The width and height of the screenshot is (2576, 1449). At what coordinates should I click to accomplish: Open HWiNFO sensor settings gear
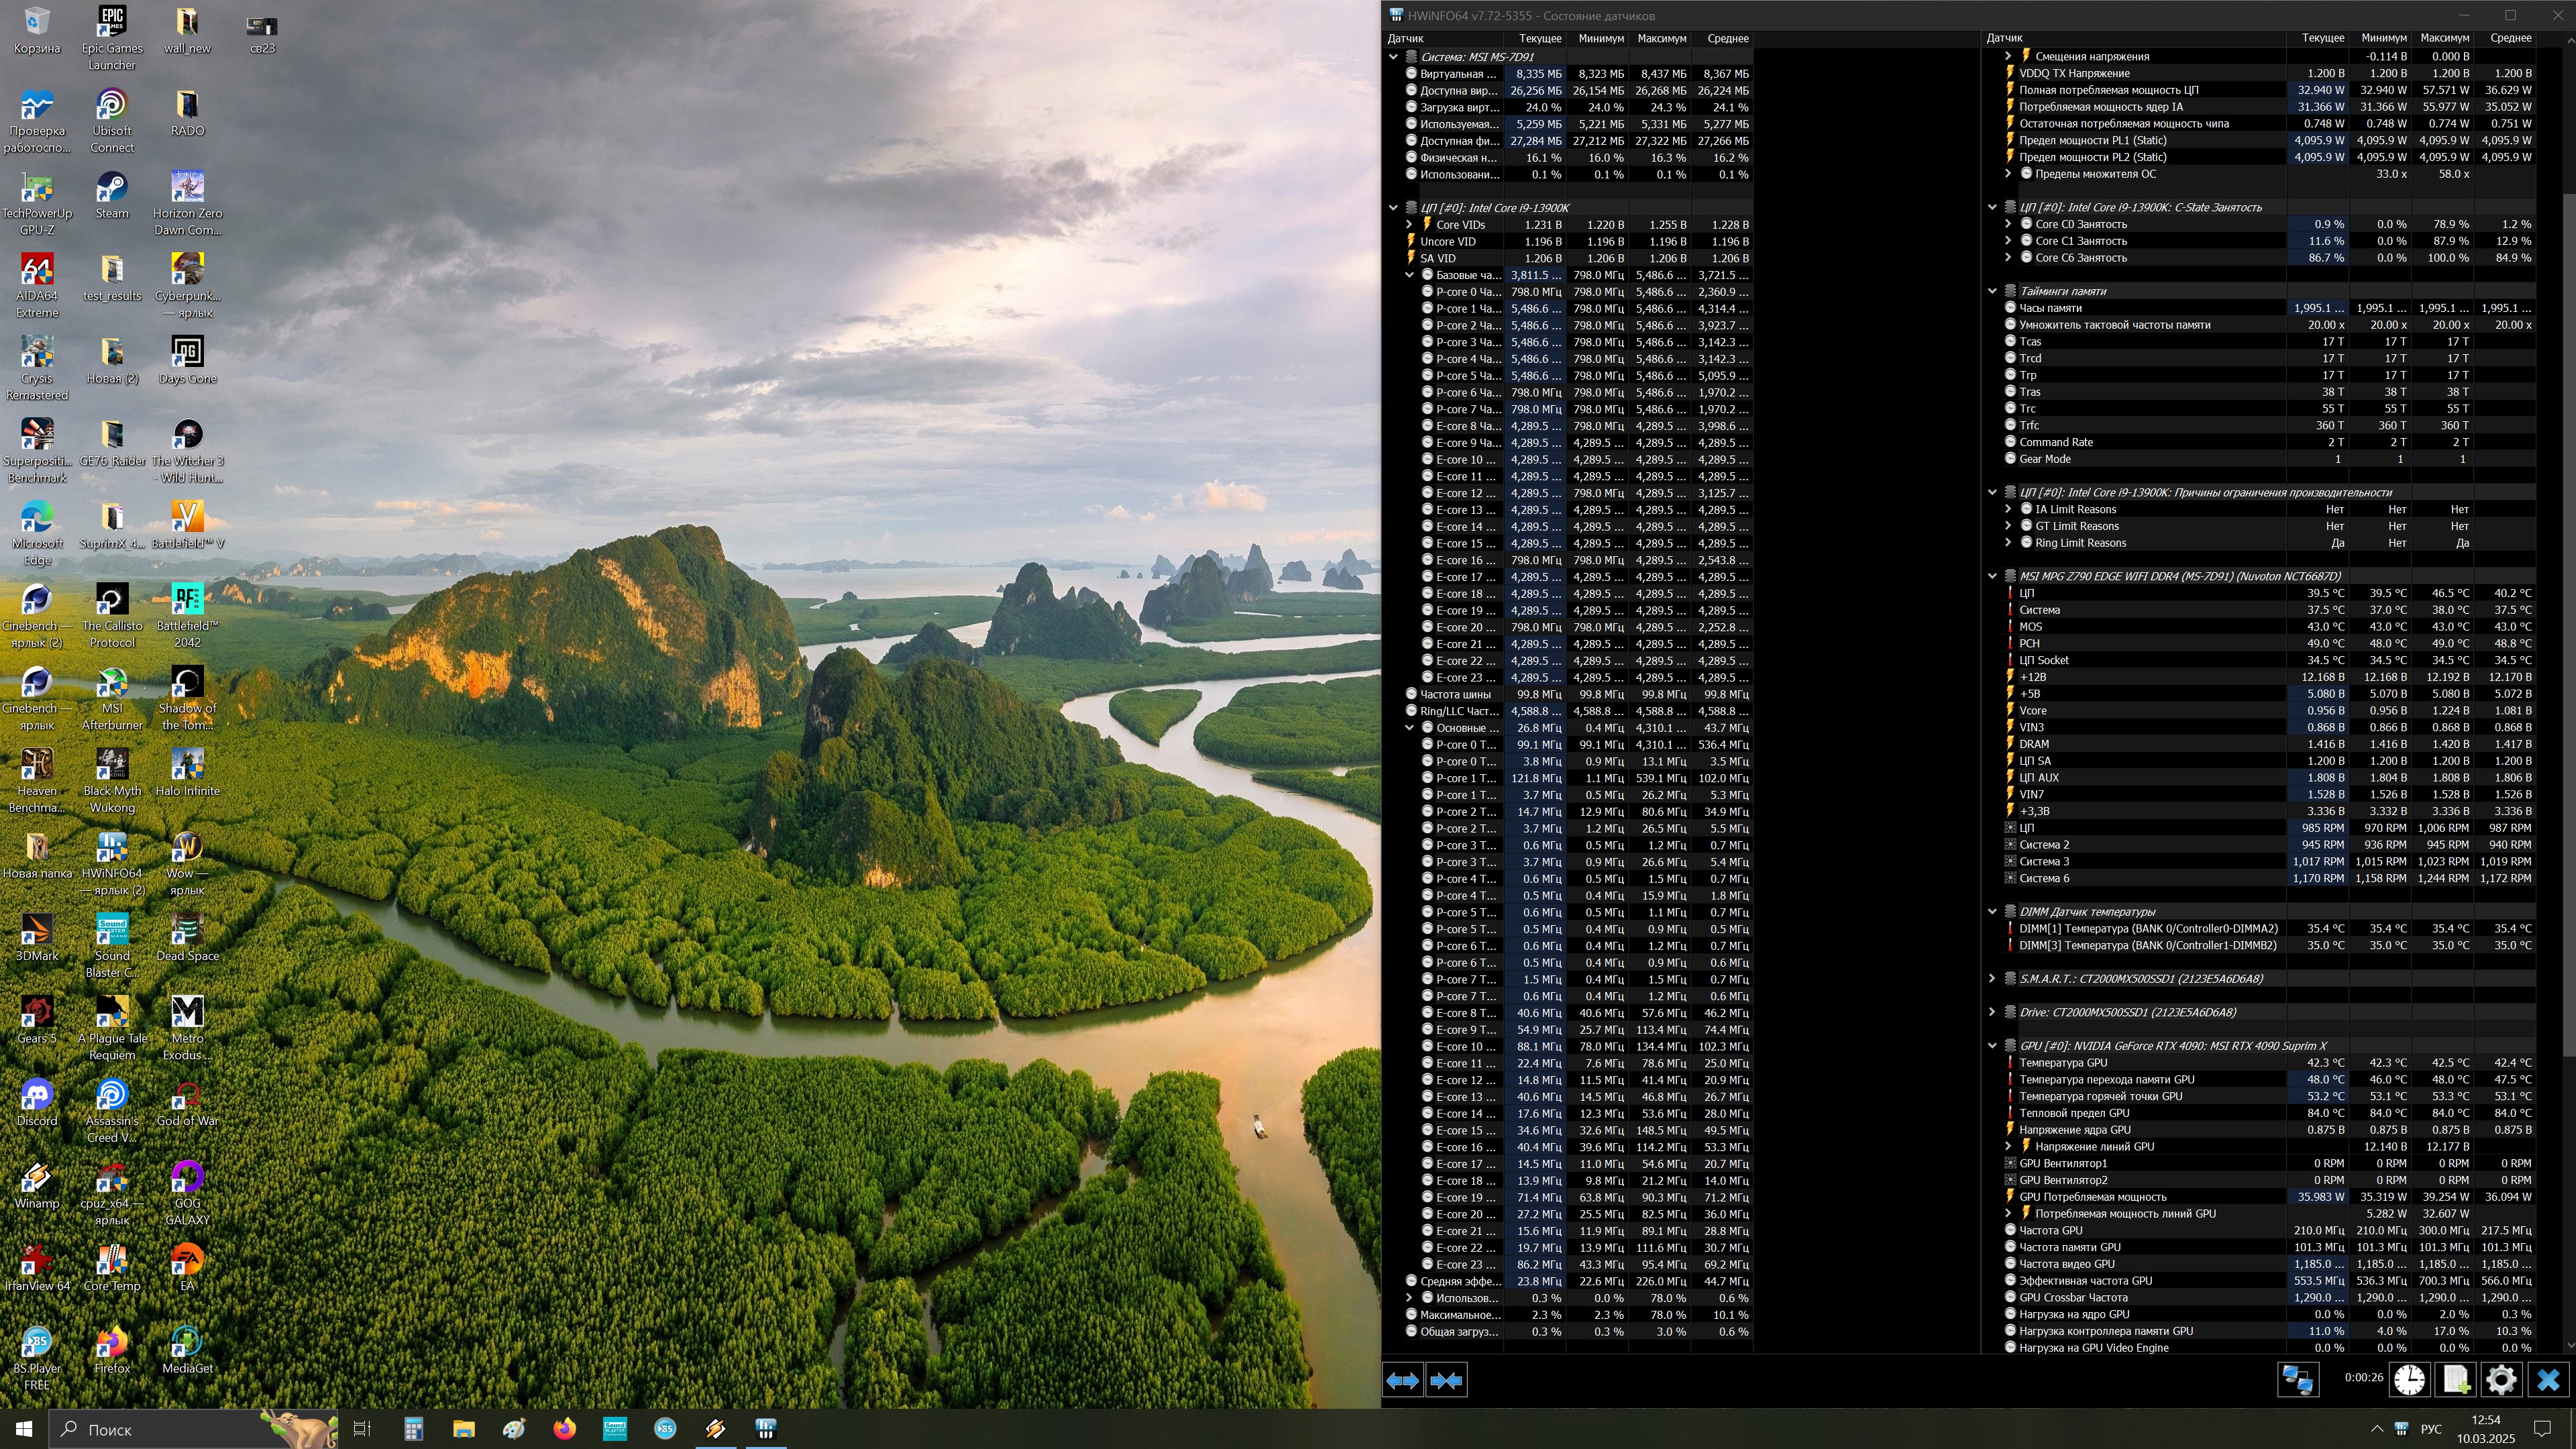(x=2500, y=1381)
